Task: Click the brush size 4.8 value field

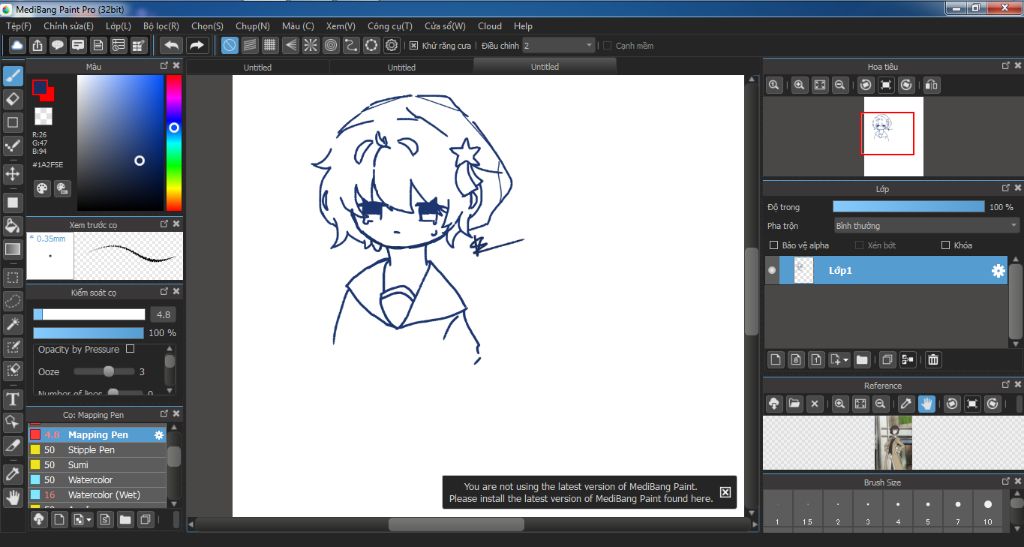Action: point(163,315)
